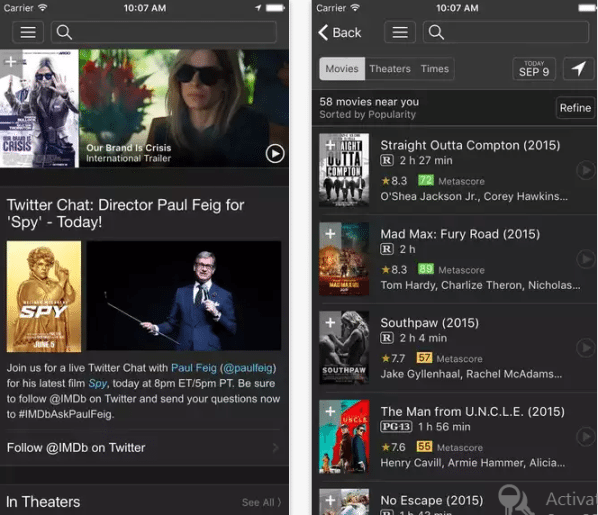Open Straight Outta Compton (2015) title
Viewport: 598px width, 515px height.
coord(470,145)
